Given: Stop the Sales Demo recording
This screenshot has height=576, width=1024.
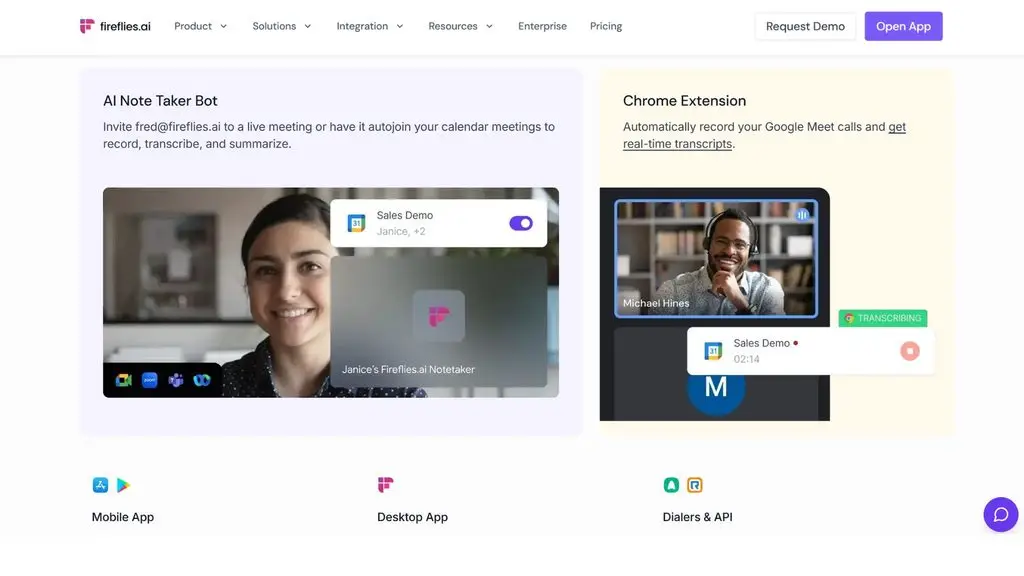Looking at the screenshot, I should coord(910,351).
